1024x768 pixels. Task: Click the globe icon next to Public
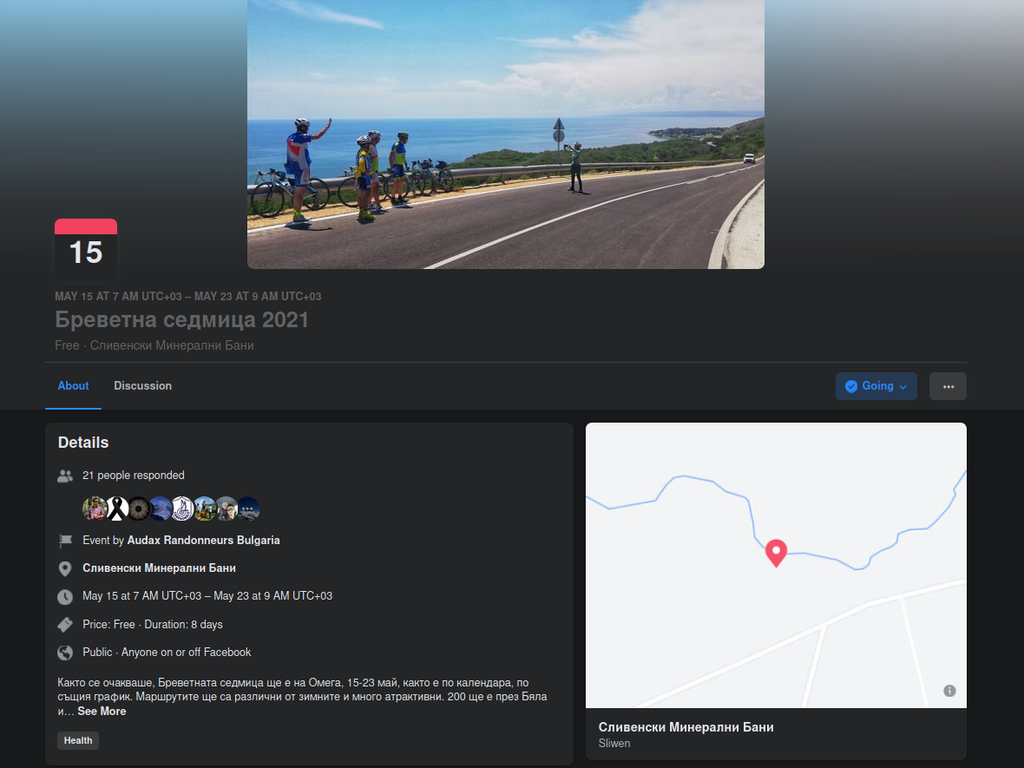pos(65,653)
